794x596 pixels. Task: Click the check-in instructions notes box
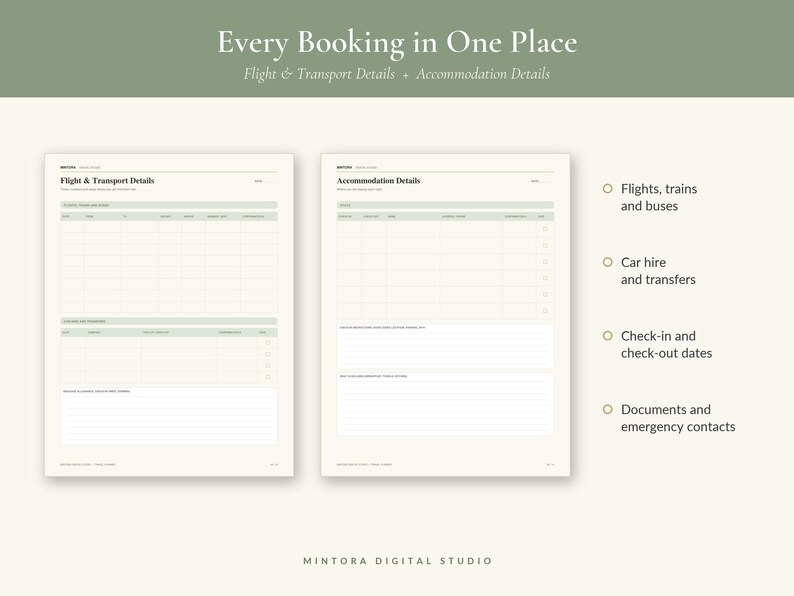pyautogui.click(x=445, y=346)
